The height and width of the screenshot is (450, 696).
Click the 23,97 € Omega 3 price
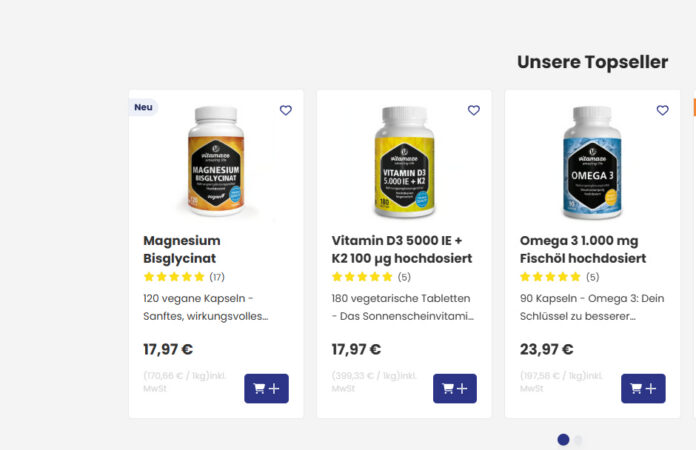pos(546,349)
